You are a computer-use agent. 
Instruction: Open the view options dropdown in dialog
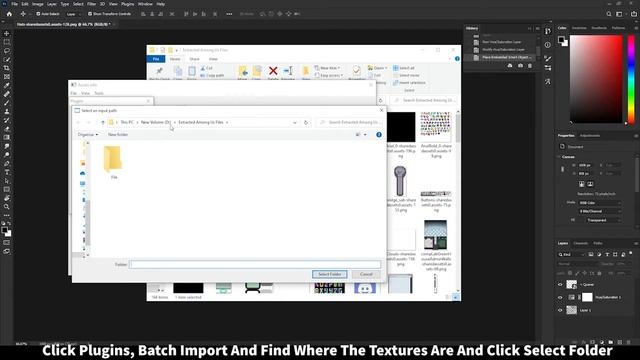365,135
